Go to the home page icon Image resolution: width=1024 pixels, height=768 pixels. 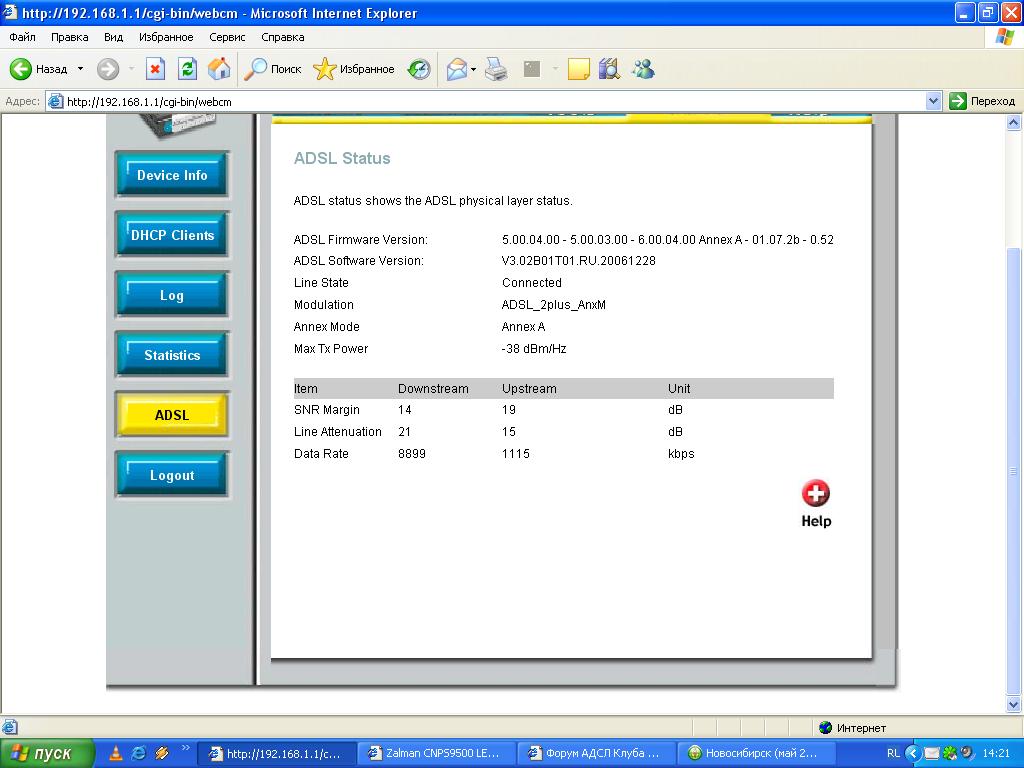pyautogui.click(x=219, y=69)
